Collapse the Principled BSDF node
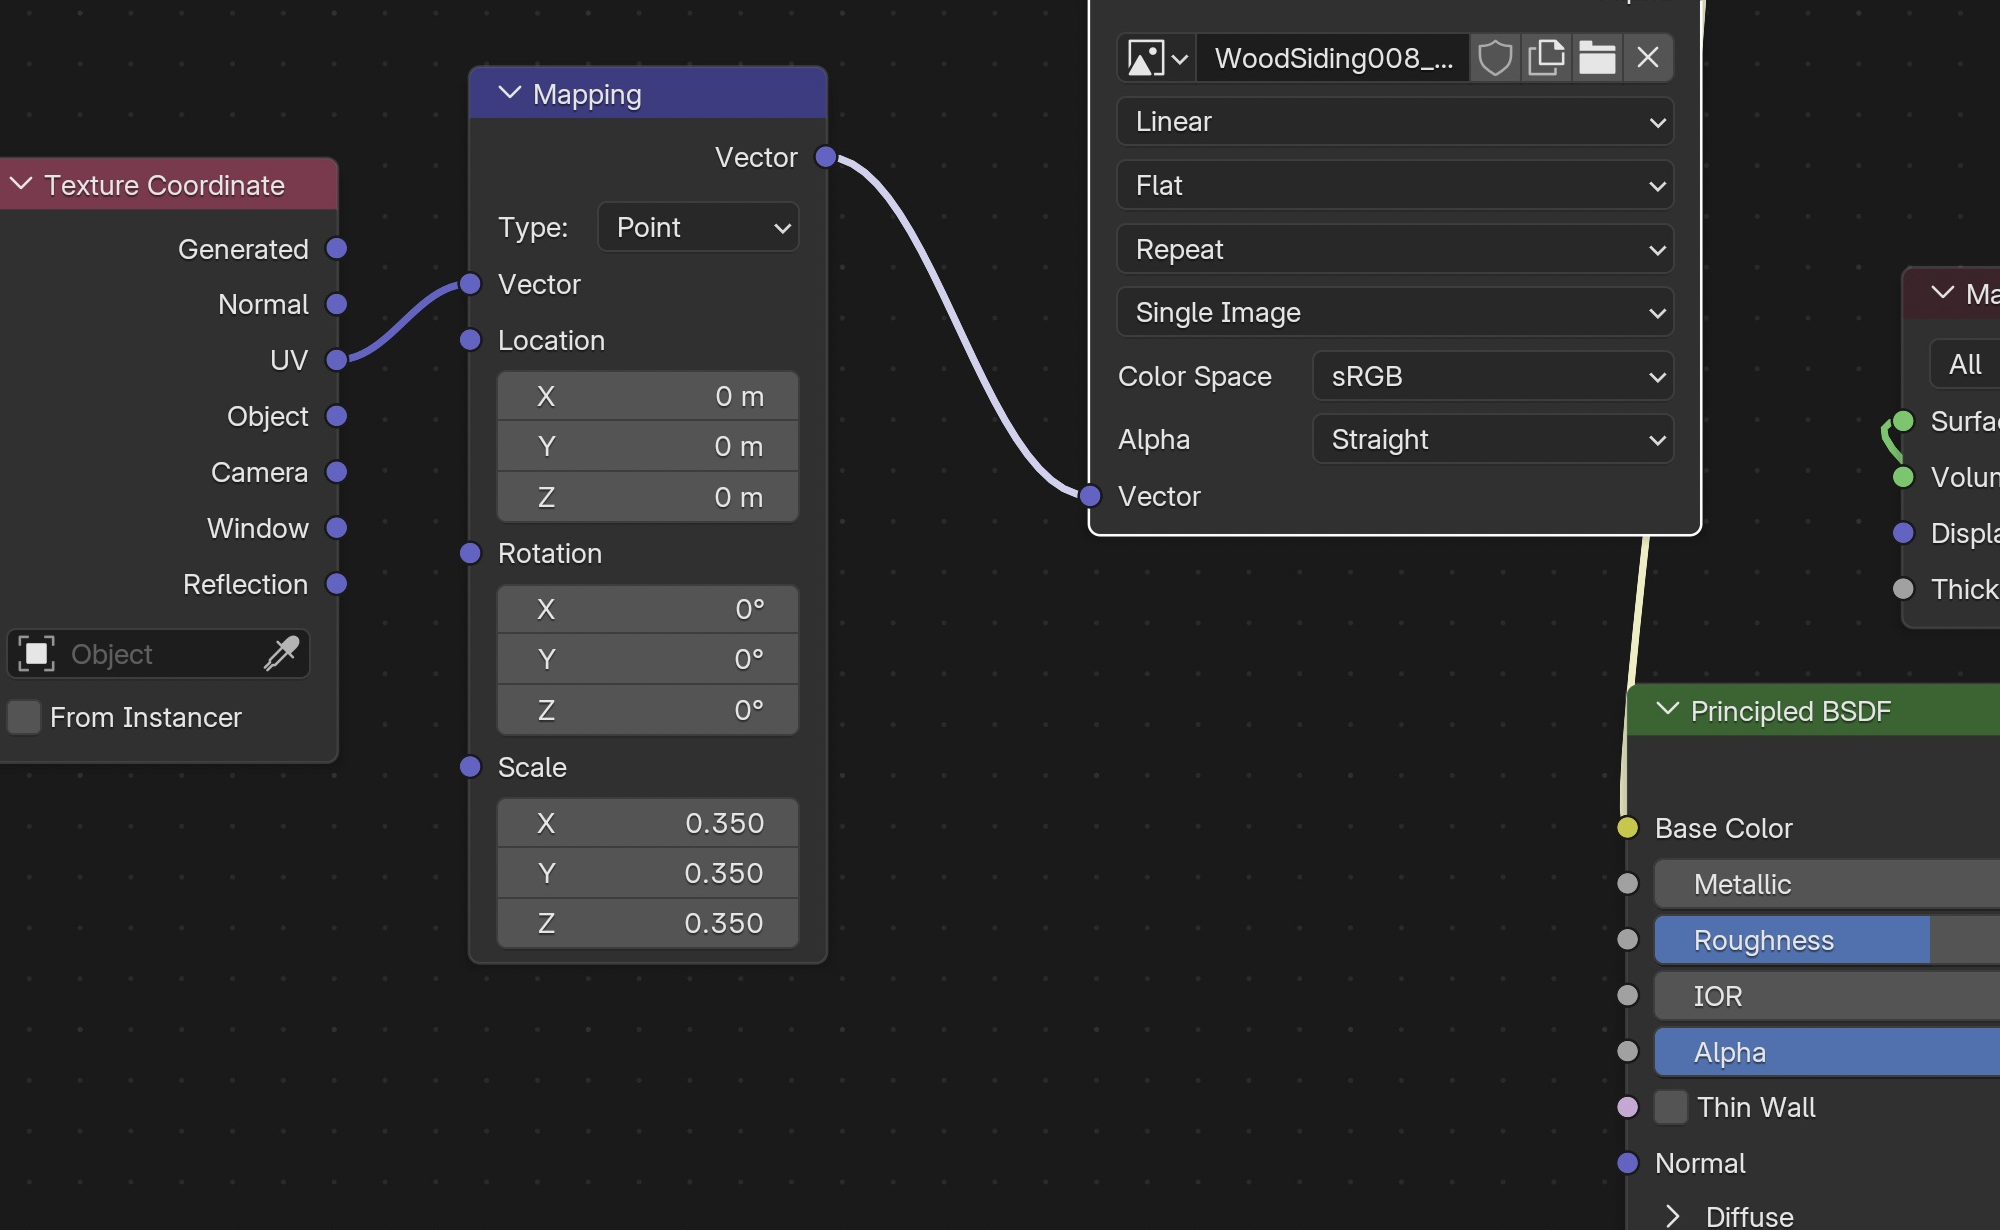Image resolution: width=2000 pixels, height=1230 pixels. point(1667,710)
